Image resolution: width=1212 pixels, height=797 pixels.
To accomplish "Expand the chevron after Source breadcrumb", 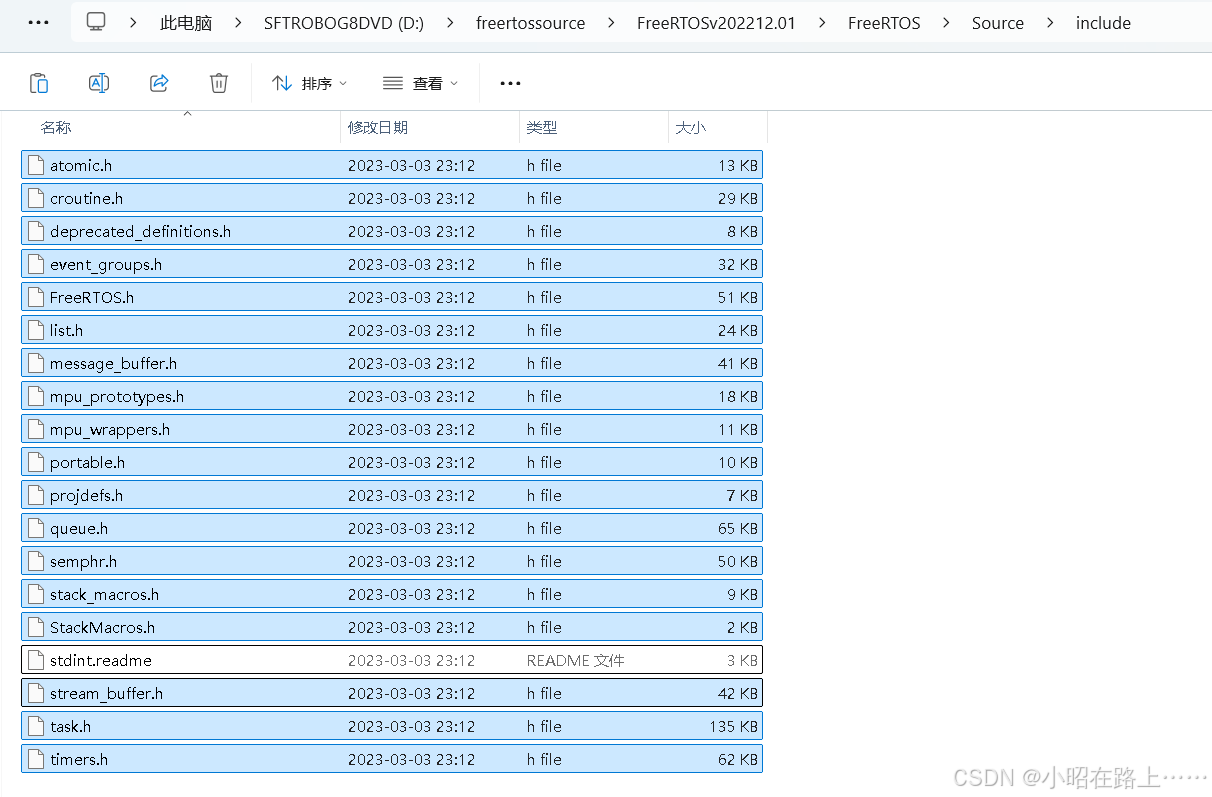I will [x=1050, y=22].
